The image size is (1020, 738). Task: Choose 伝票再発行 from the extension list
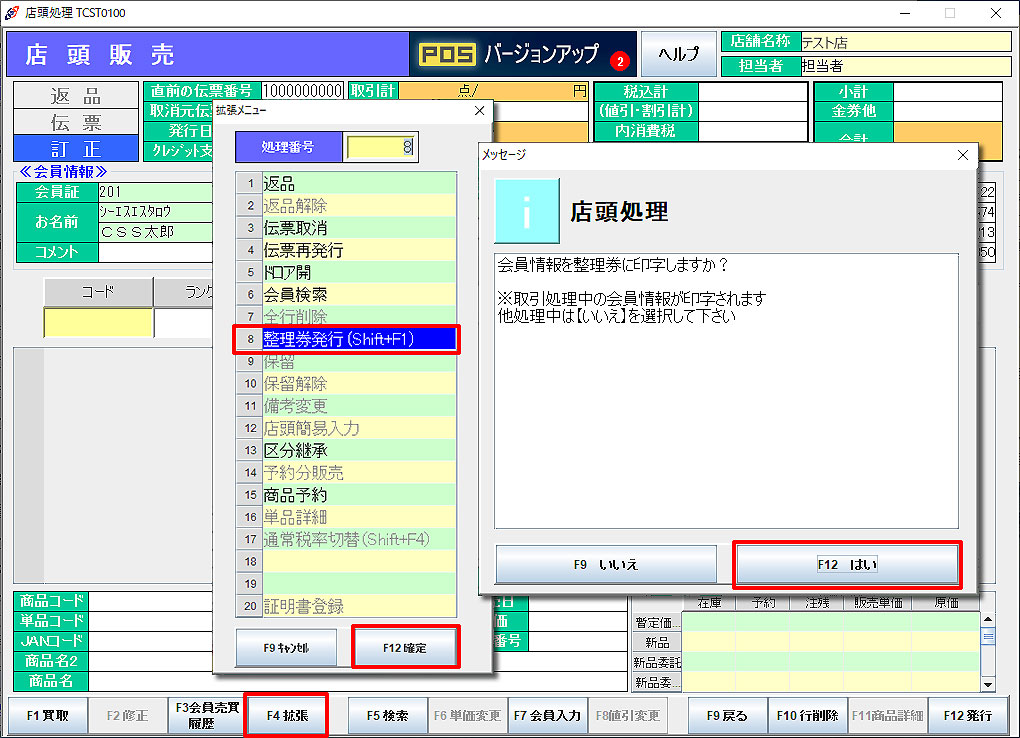(345, 250)
